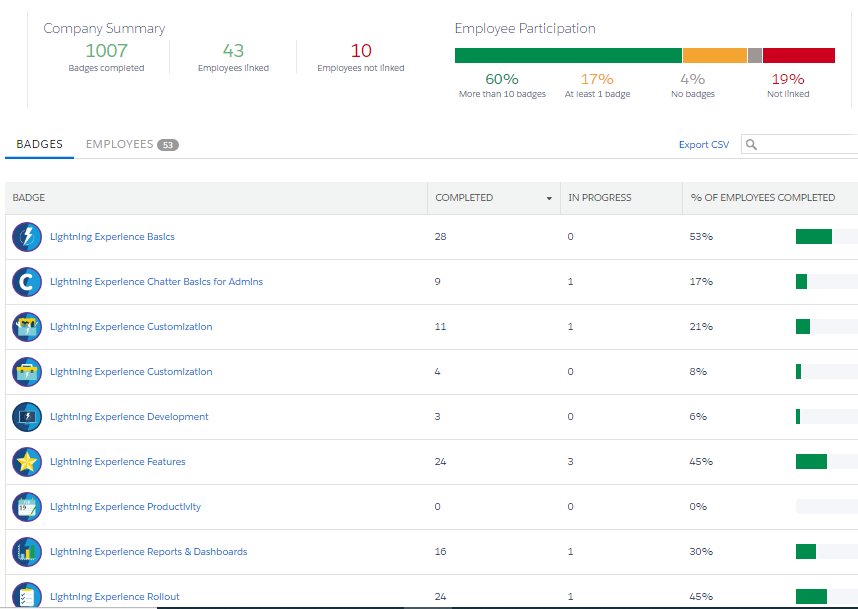Click the Lightning Experience Basics badge icon

coord(27,237)
